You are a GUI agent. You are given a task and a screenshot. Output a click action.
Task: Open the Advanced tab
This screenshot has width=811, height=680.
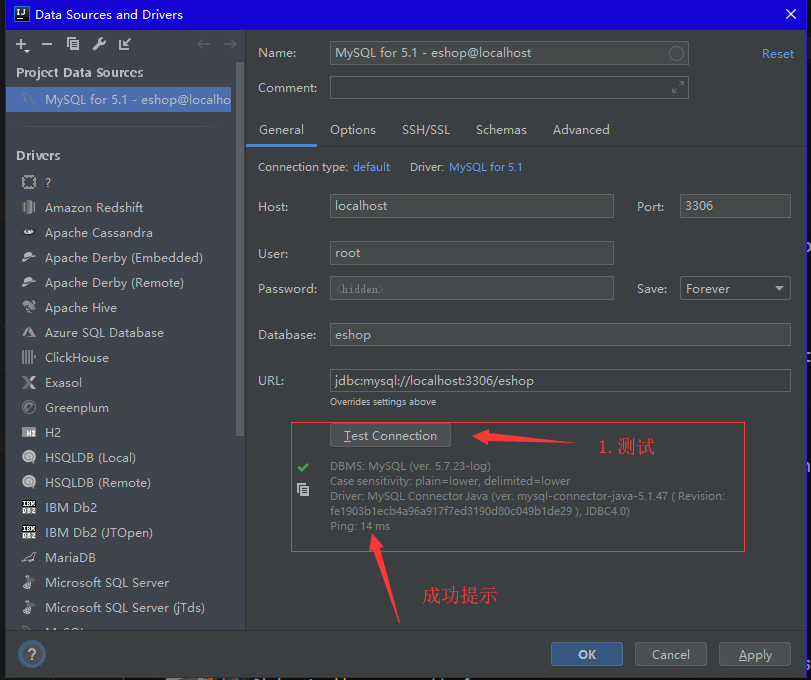[581, 130]
